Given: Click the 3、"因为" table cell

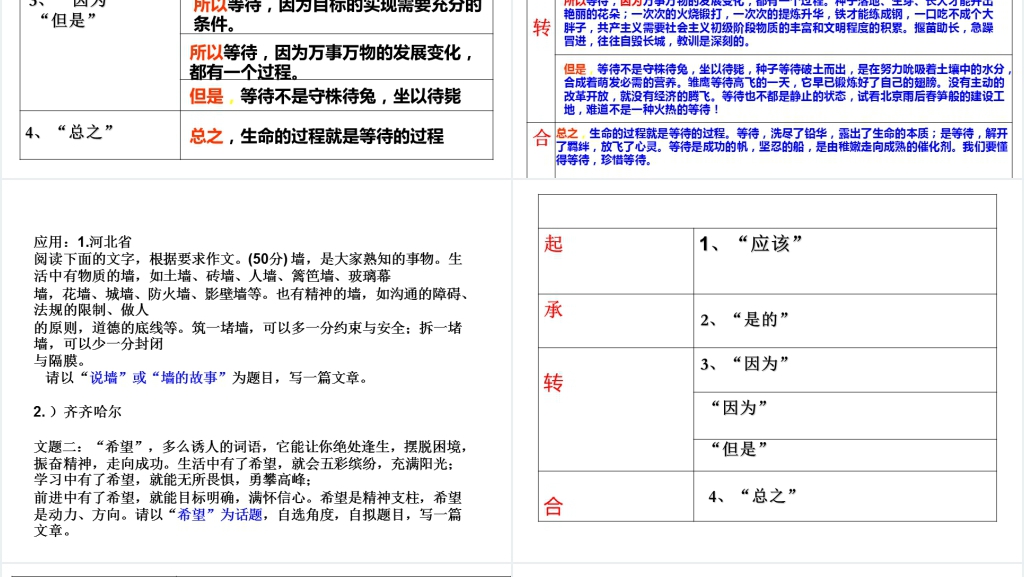Looking at the screenshot, I should coord(840,364).
